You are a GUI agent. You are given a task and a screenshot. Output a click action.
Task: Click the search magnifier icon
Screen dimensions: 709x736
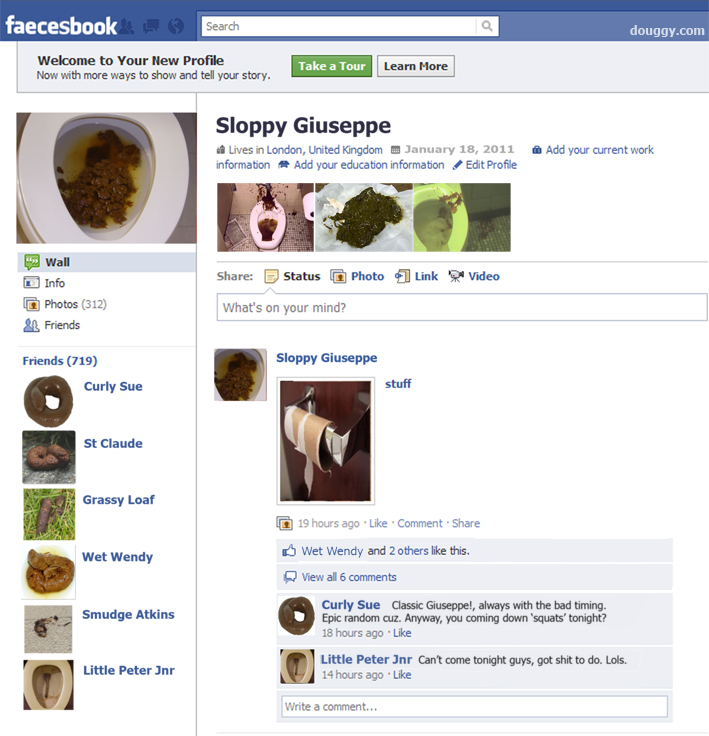click(487, 26)
